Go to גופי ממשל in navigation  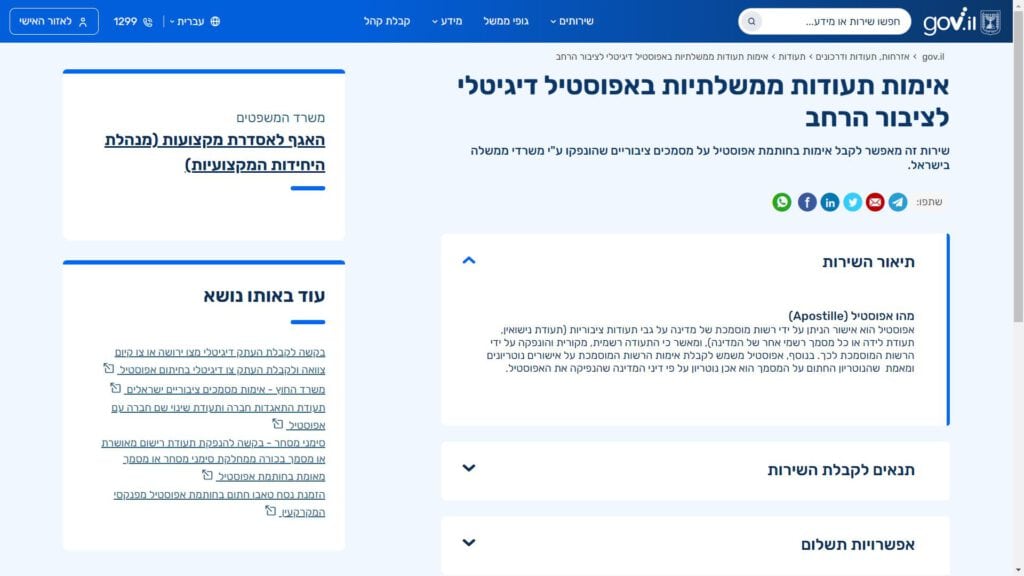(506, 21)
